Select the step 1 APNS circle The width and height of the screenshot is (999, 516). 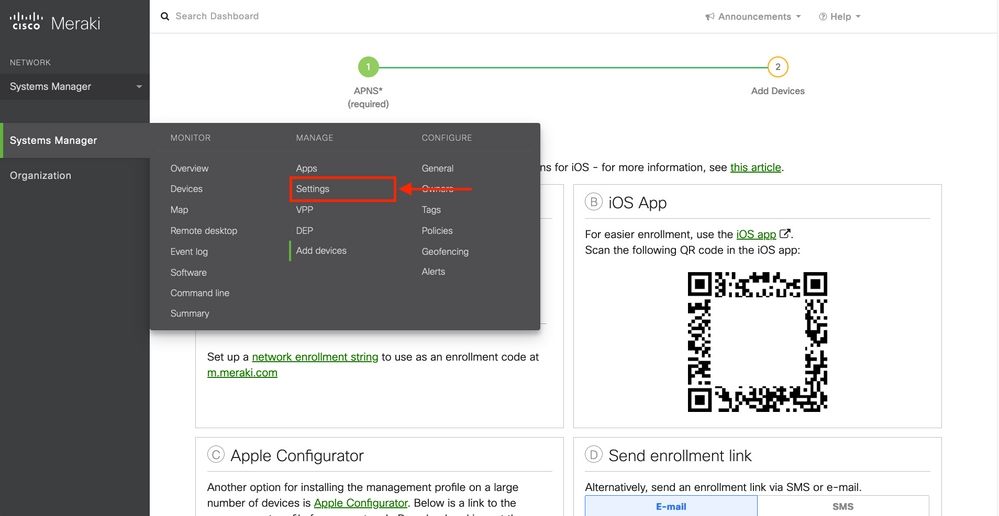[x=368, y=67]
